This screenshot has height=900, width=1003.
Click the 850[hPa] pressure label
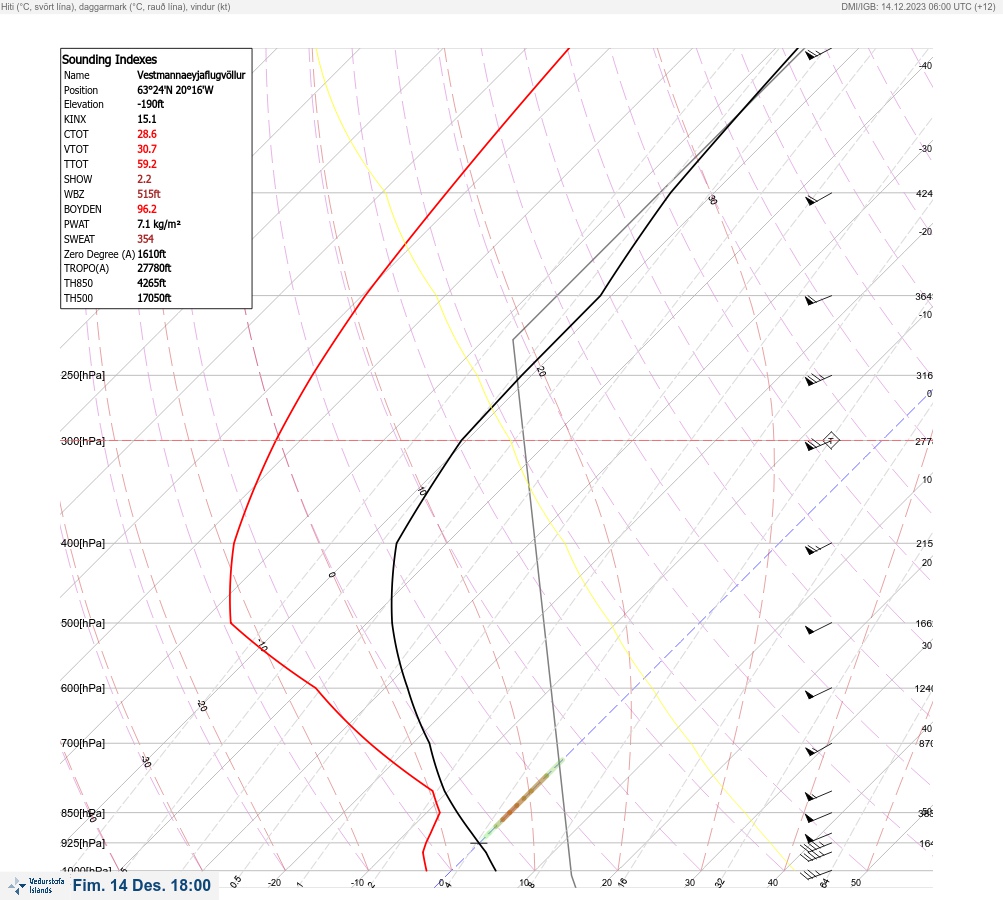pos(83,813)
